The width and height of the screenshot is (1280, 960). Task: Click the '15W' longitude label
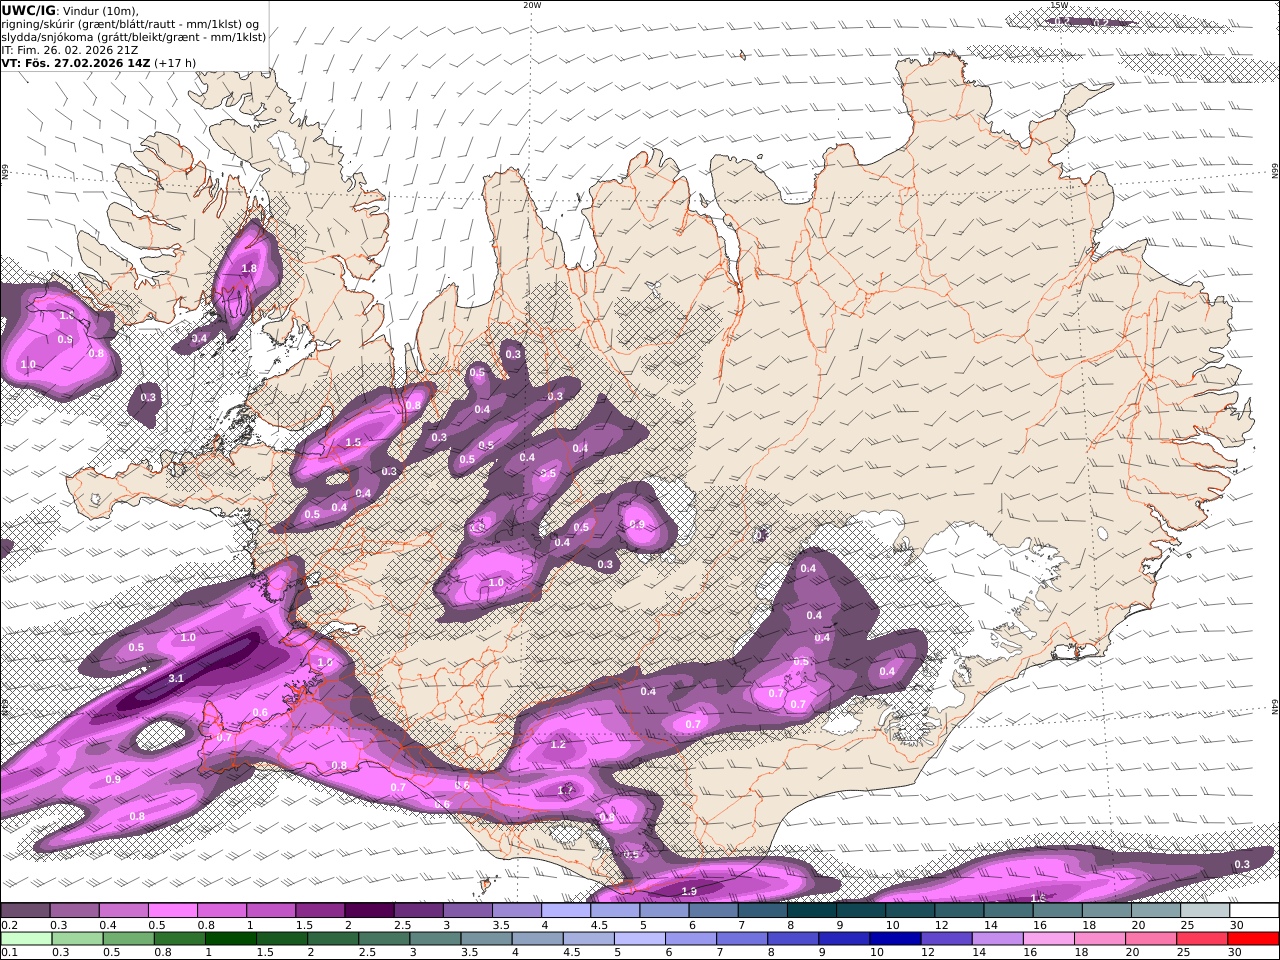point(1059,5)
